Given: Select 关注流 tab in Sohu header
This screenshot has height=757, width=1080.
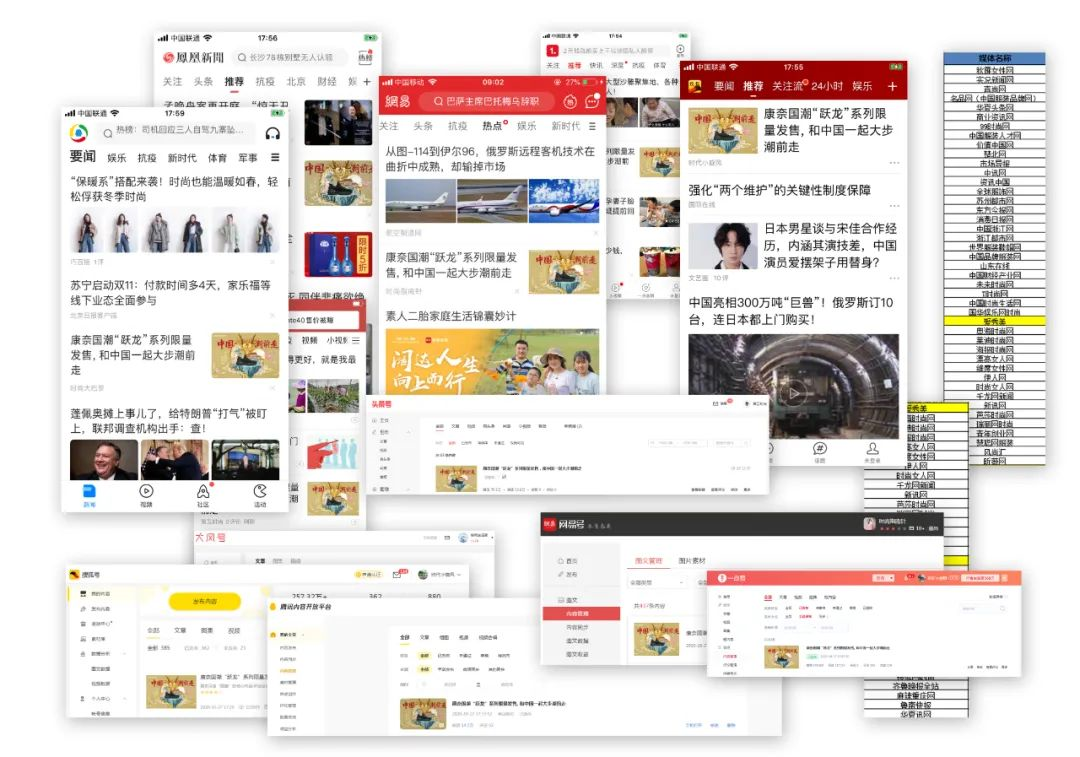Looking at the screenshot, I should pos(787,86).
